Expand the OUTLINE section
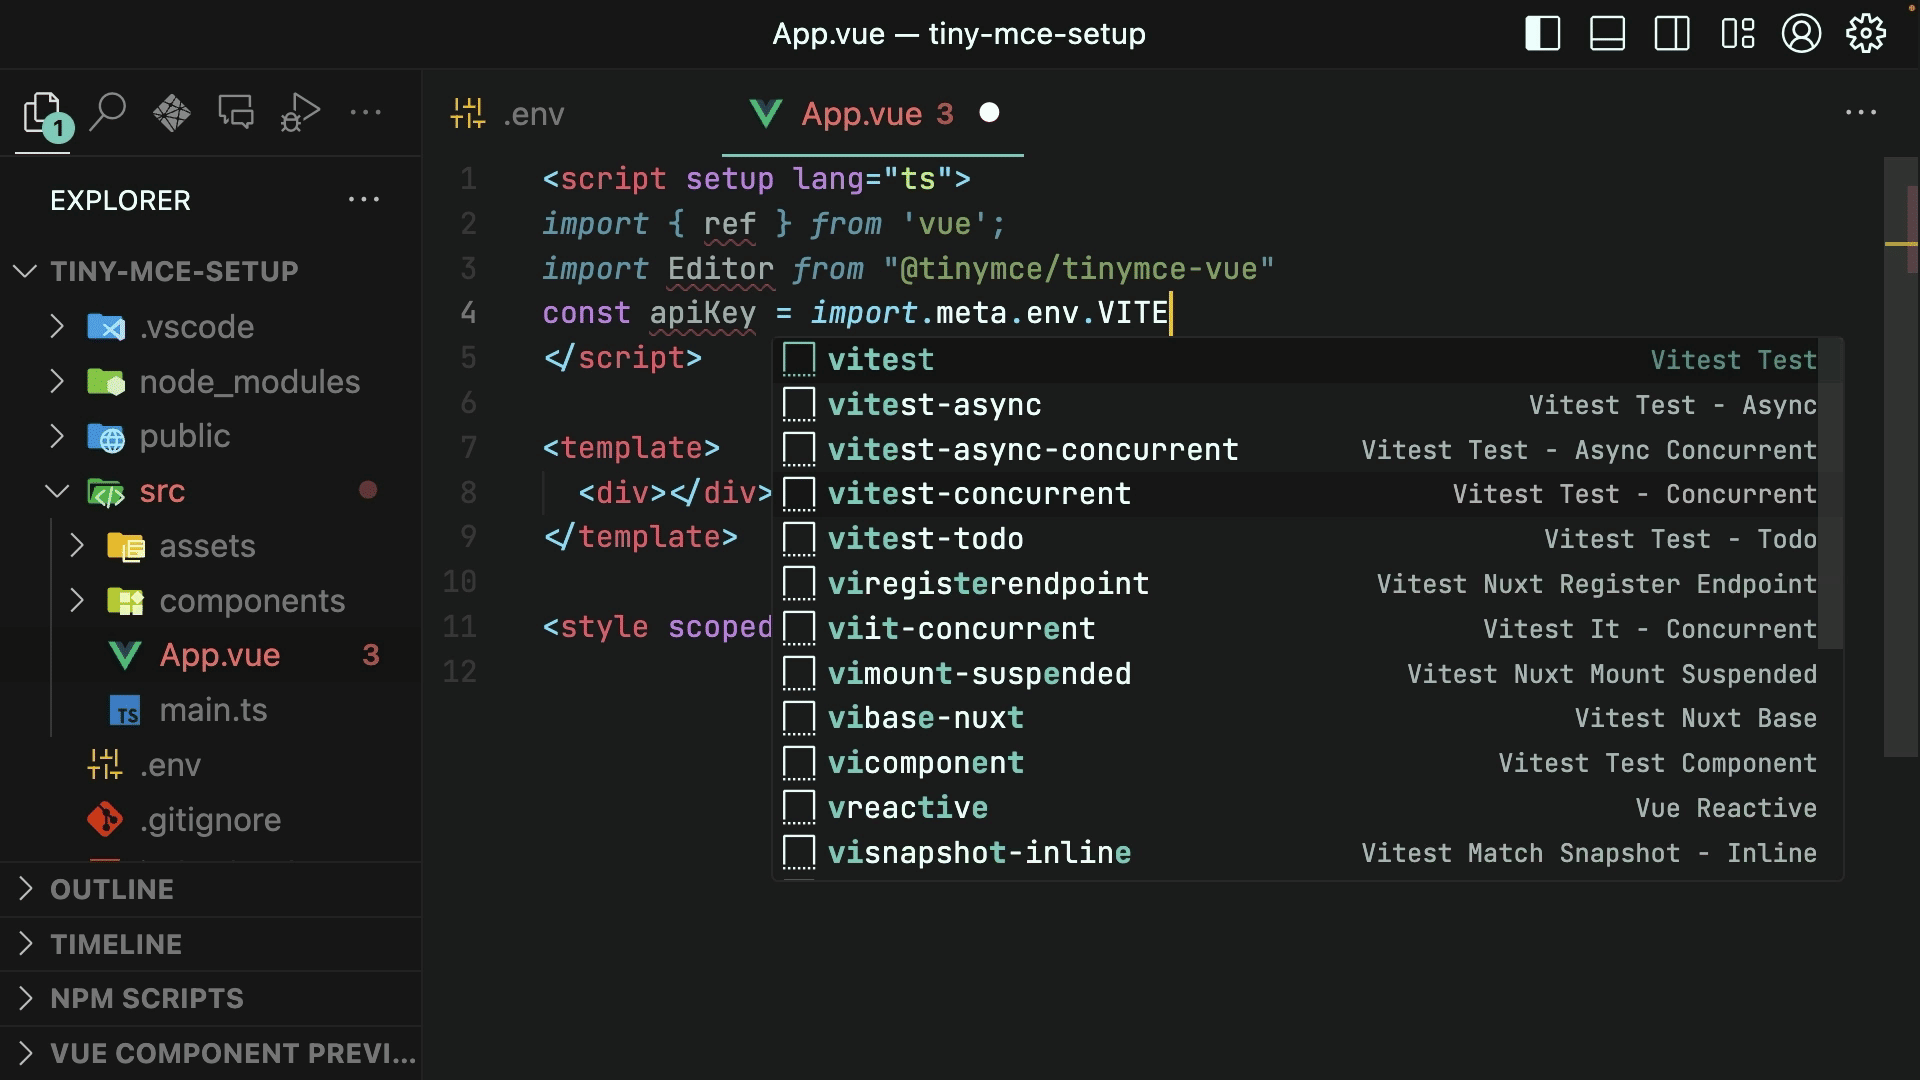The width and height of the screenshot is (1920, 1080). tap(210, 889)
